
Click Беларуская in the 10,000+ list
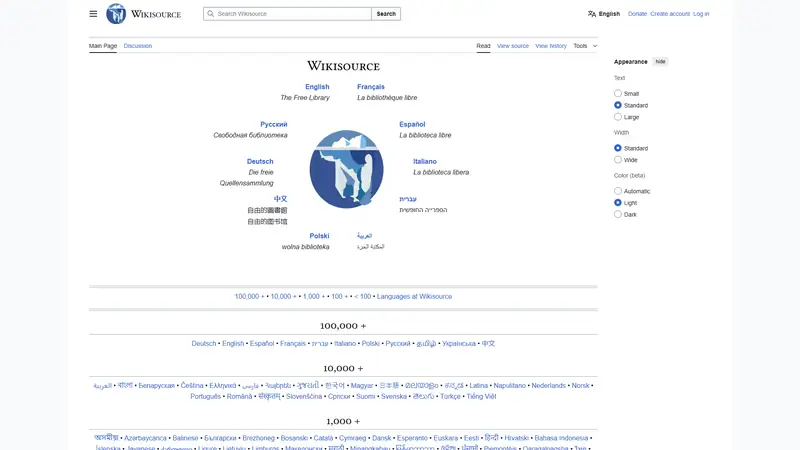tap(157, 386)
